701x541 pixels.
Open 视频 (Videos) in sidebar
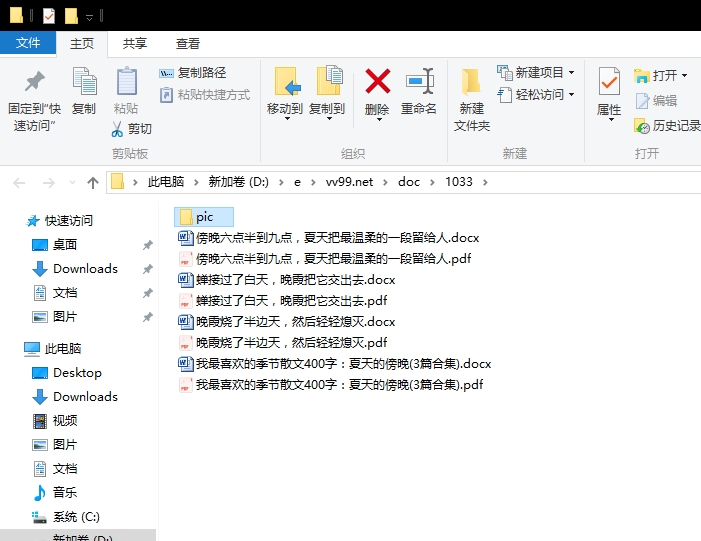55,420
